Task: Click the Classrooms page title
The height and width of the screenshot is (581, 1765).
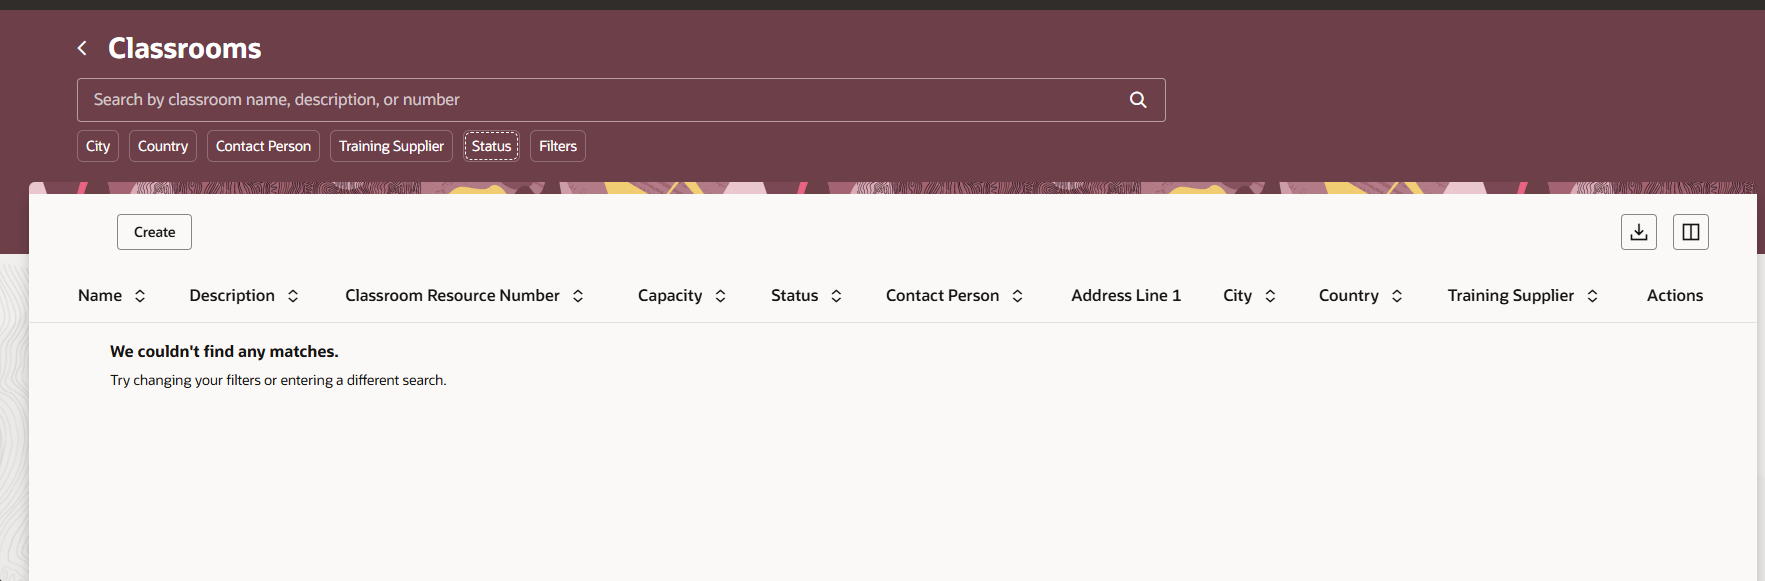Action: (x=185, y=48)
